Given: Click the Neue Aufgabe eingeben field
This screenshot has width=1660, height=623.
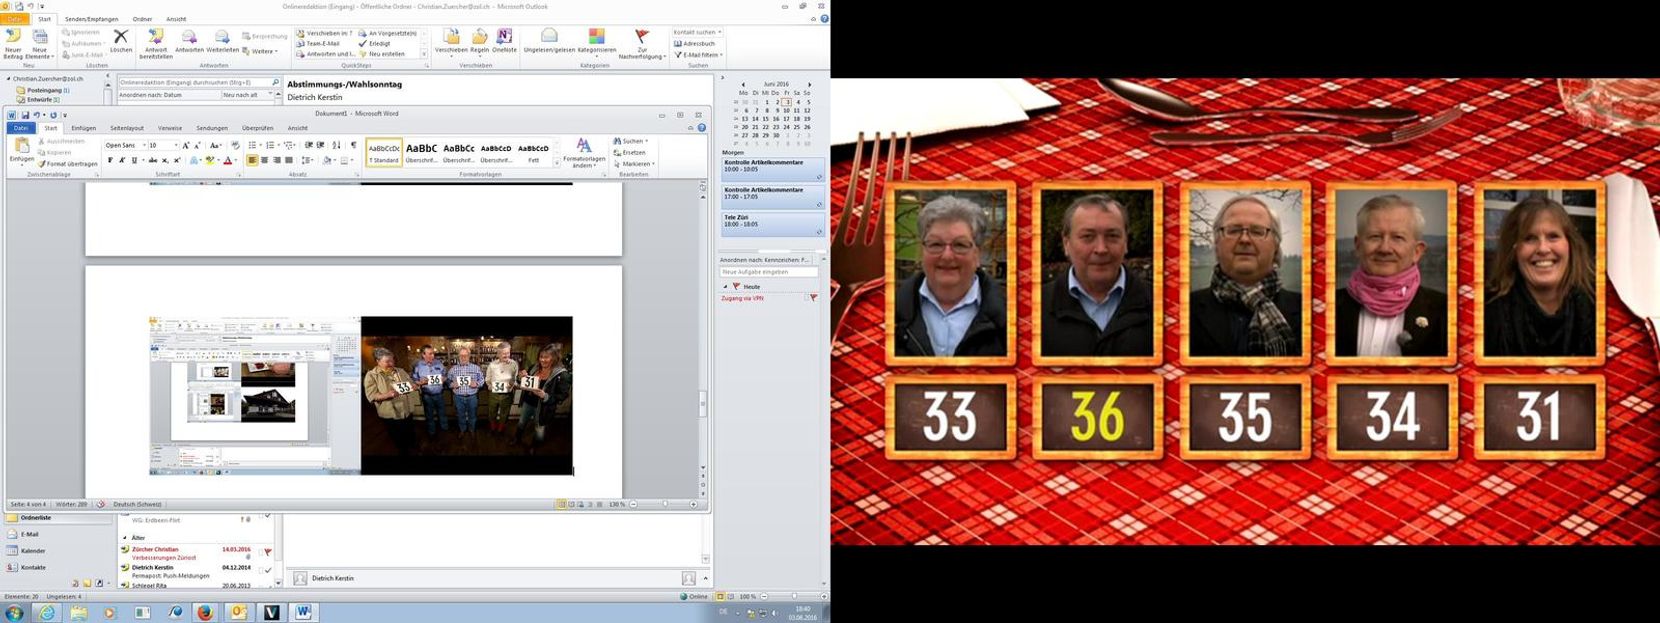Looking at the screenshot, I should (x=768, y=272).
